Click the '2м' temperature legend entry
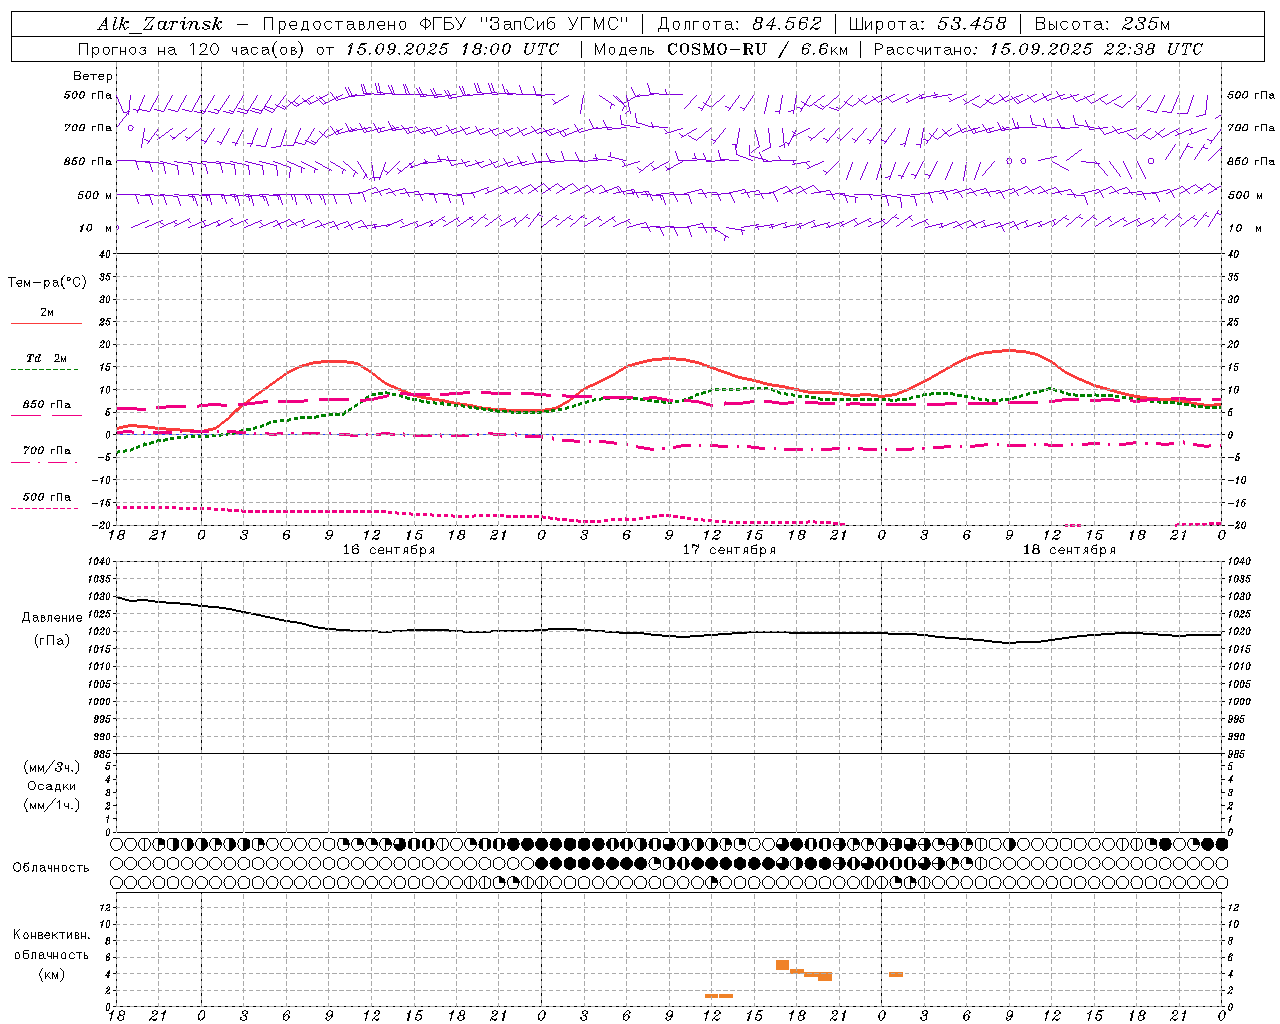The width and height of the screenshot is (1280, 1024). tap(46, 313)
